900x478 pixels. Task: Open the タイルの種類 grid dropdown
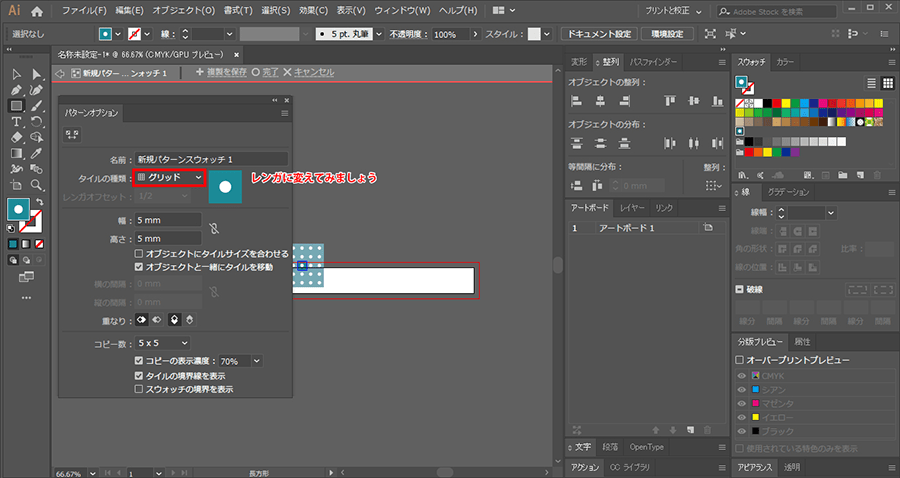pyautogui.click(x=168, y=177)
